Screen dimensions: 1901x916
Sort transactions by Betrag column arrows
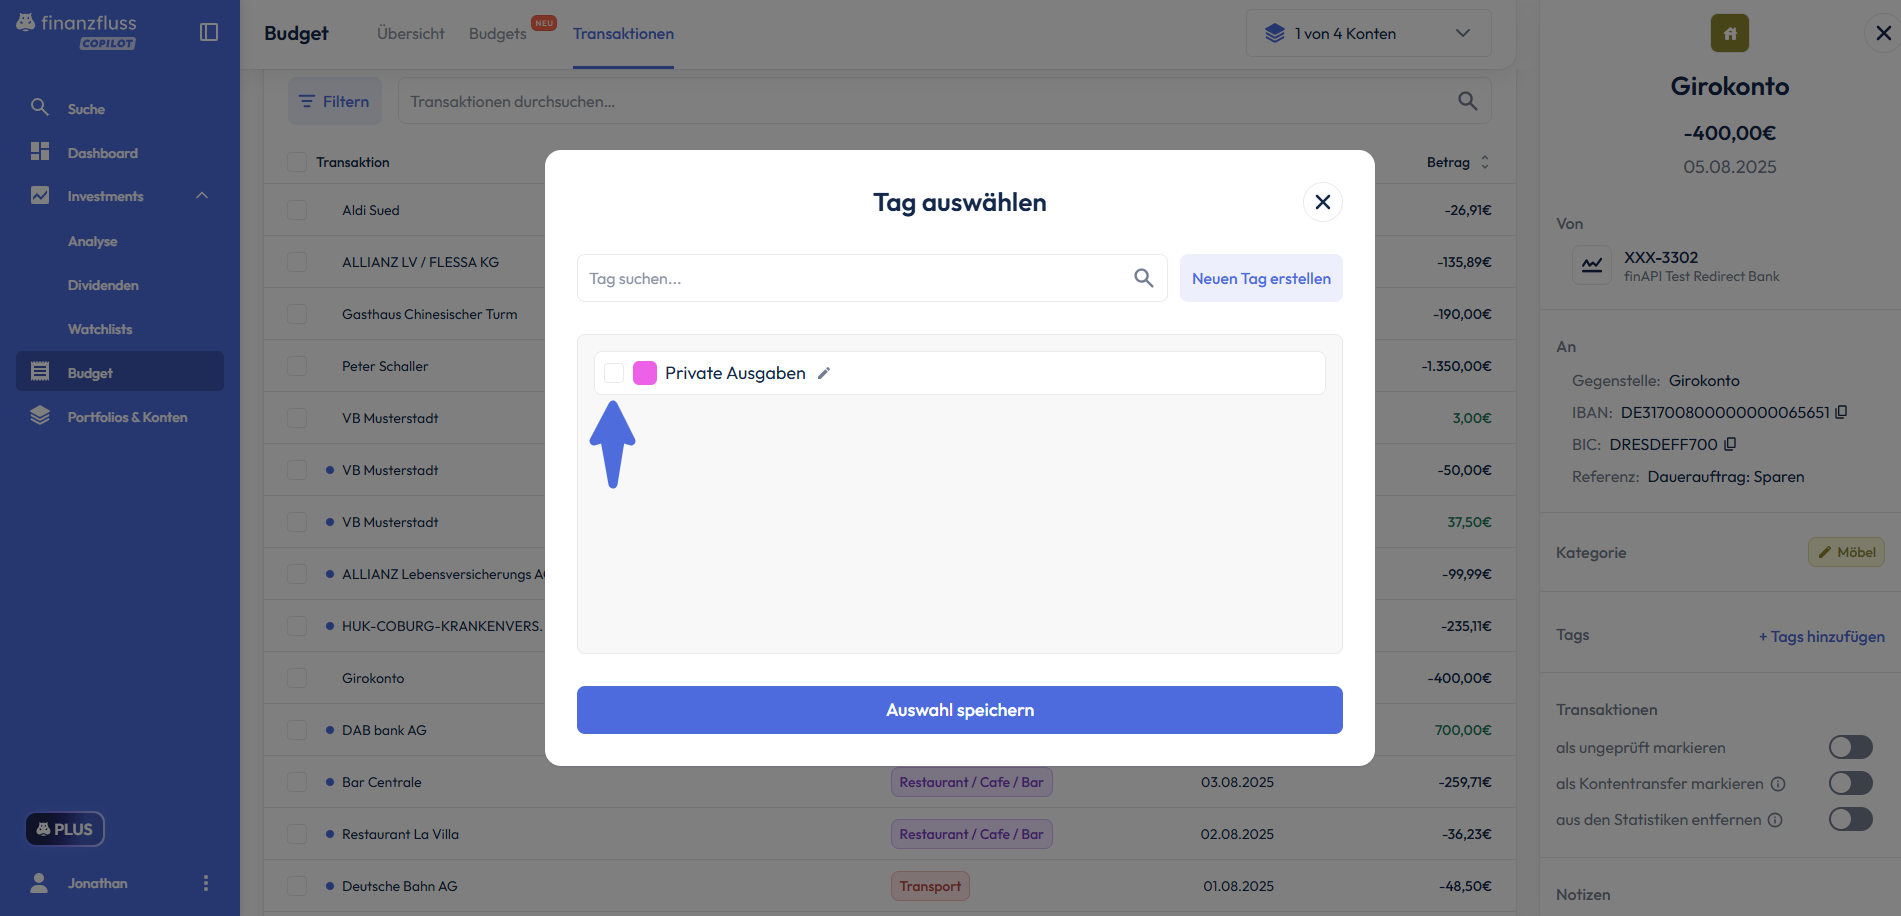coord(1485,162)
